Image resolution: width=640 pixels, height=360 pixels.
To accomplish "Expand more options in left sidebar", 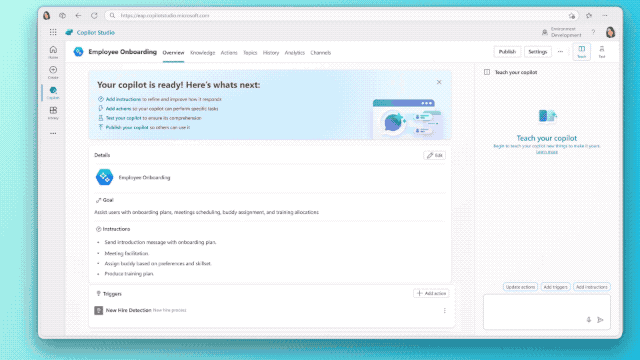I will (x=53, y=133).
